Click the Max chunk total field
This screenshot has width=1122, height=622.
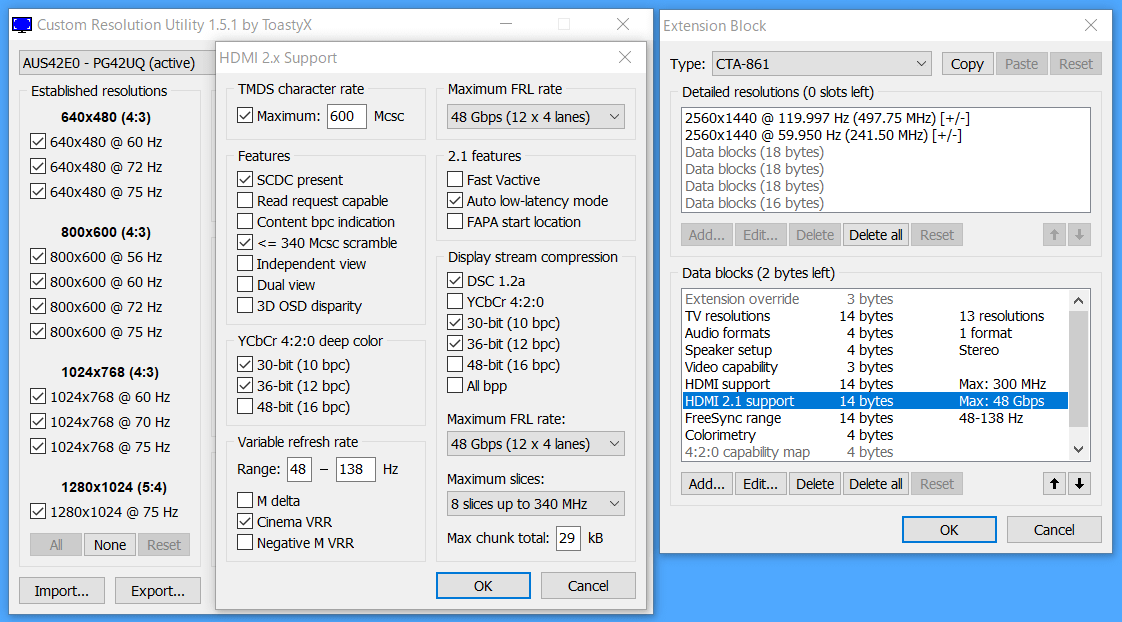pos(567,538)
